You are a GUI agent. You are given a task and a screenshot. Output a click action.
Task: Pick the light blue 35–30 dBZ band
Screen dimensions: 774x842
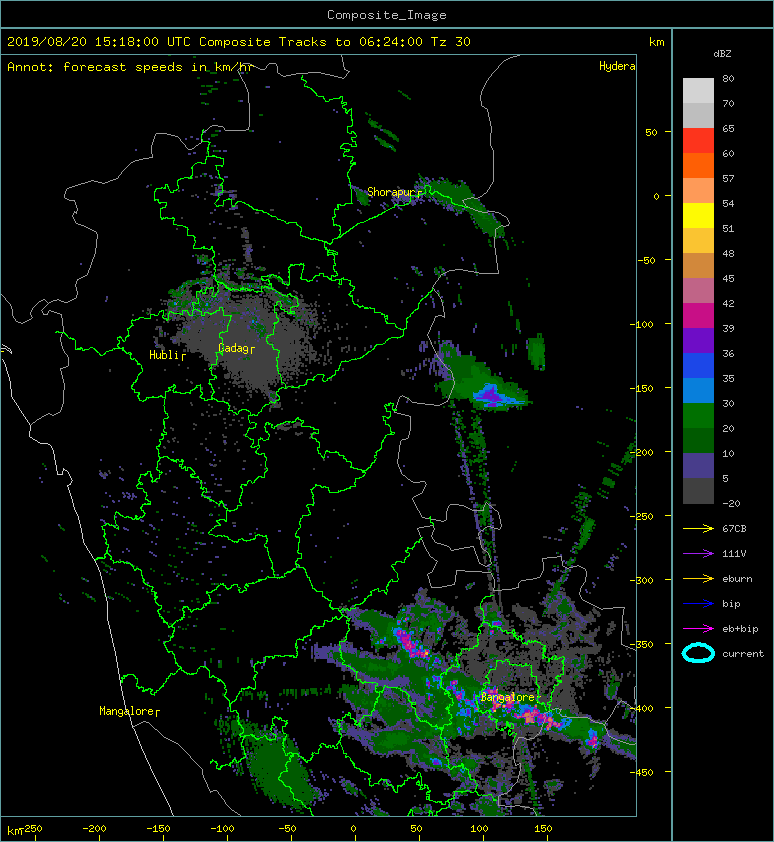(698, 390)
